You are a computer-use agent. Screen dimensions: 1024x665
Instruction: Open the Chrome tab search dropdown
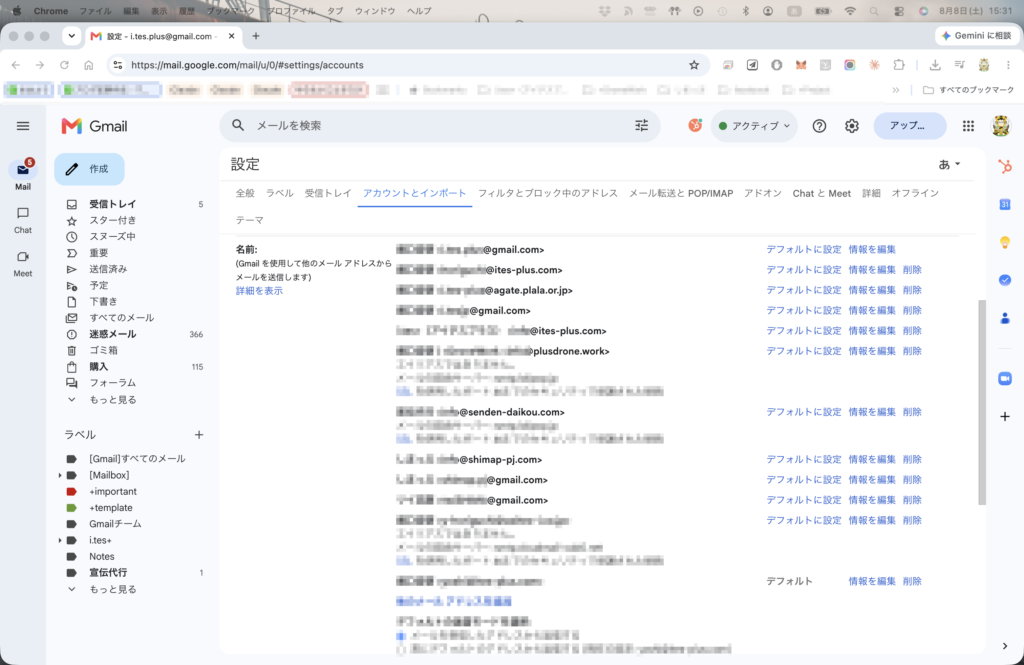(71, 37)
